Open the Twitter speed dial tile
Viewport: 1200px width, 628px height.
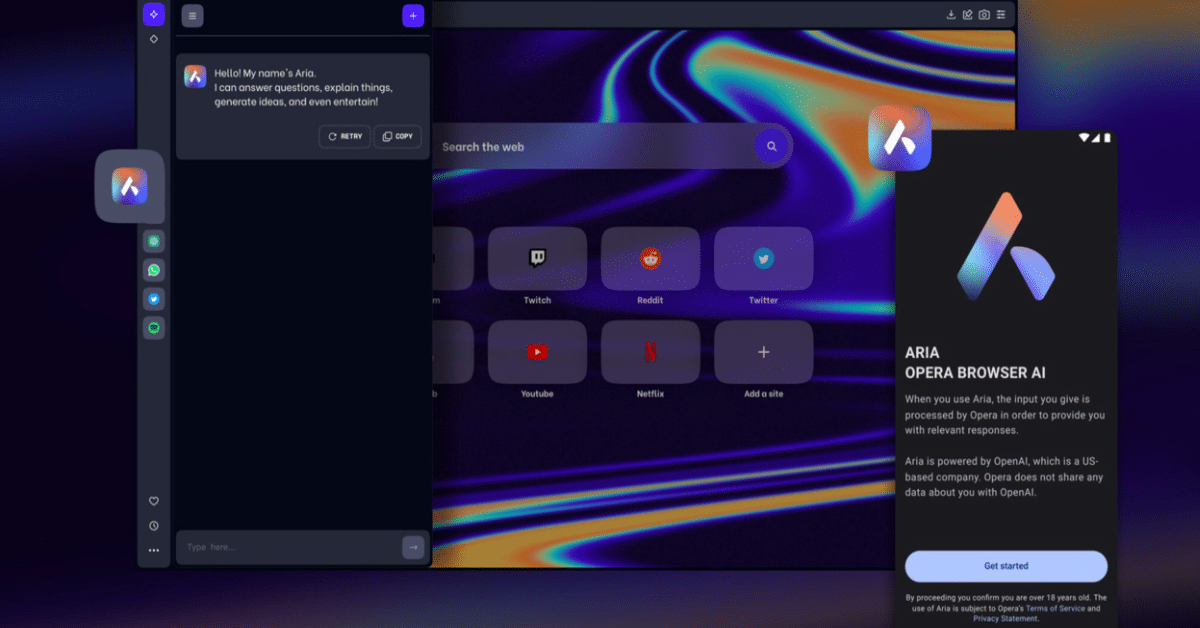tap(764, 259)
